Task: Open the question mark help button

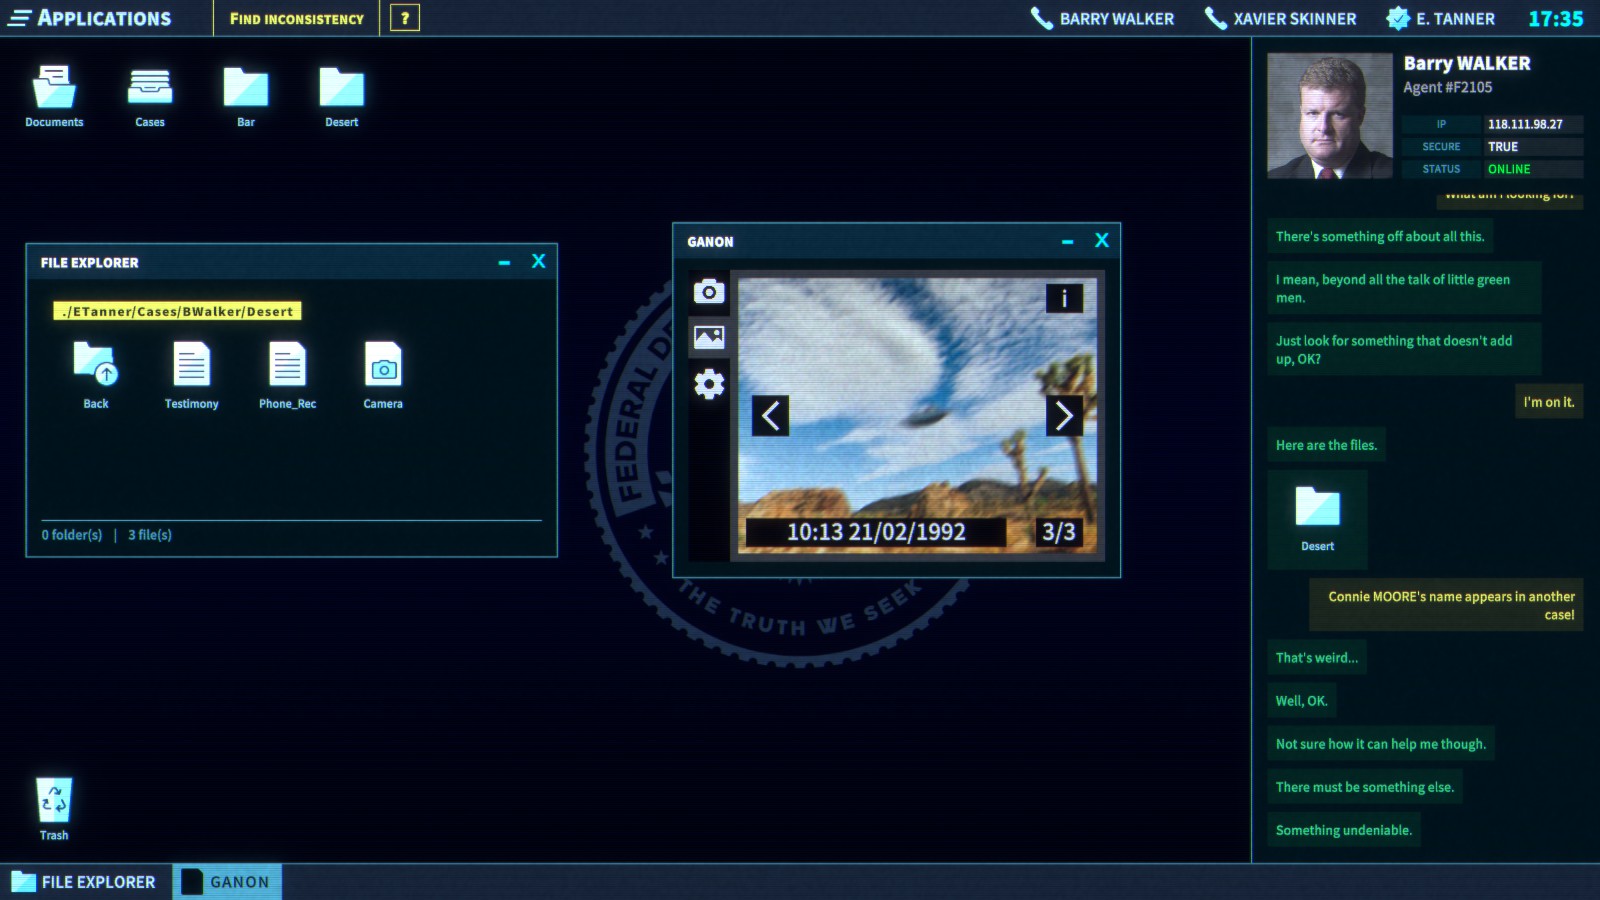Action: click(405, 18)
